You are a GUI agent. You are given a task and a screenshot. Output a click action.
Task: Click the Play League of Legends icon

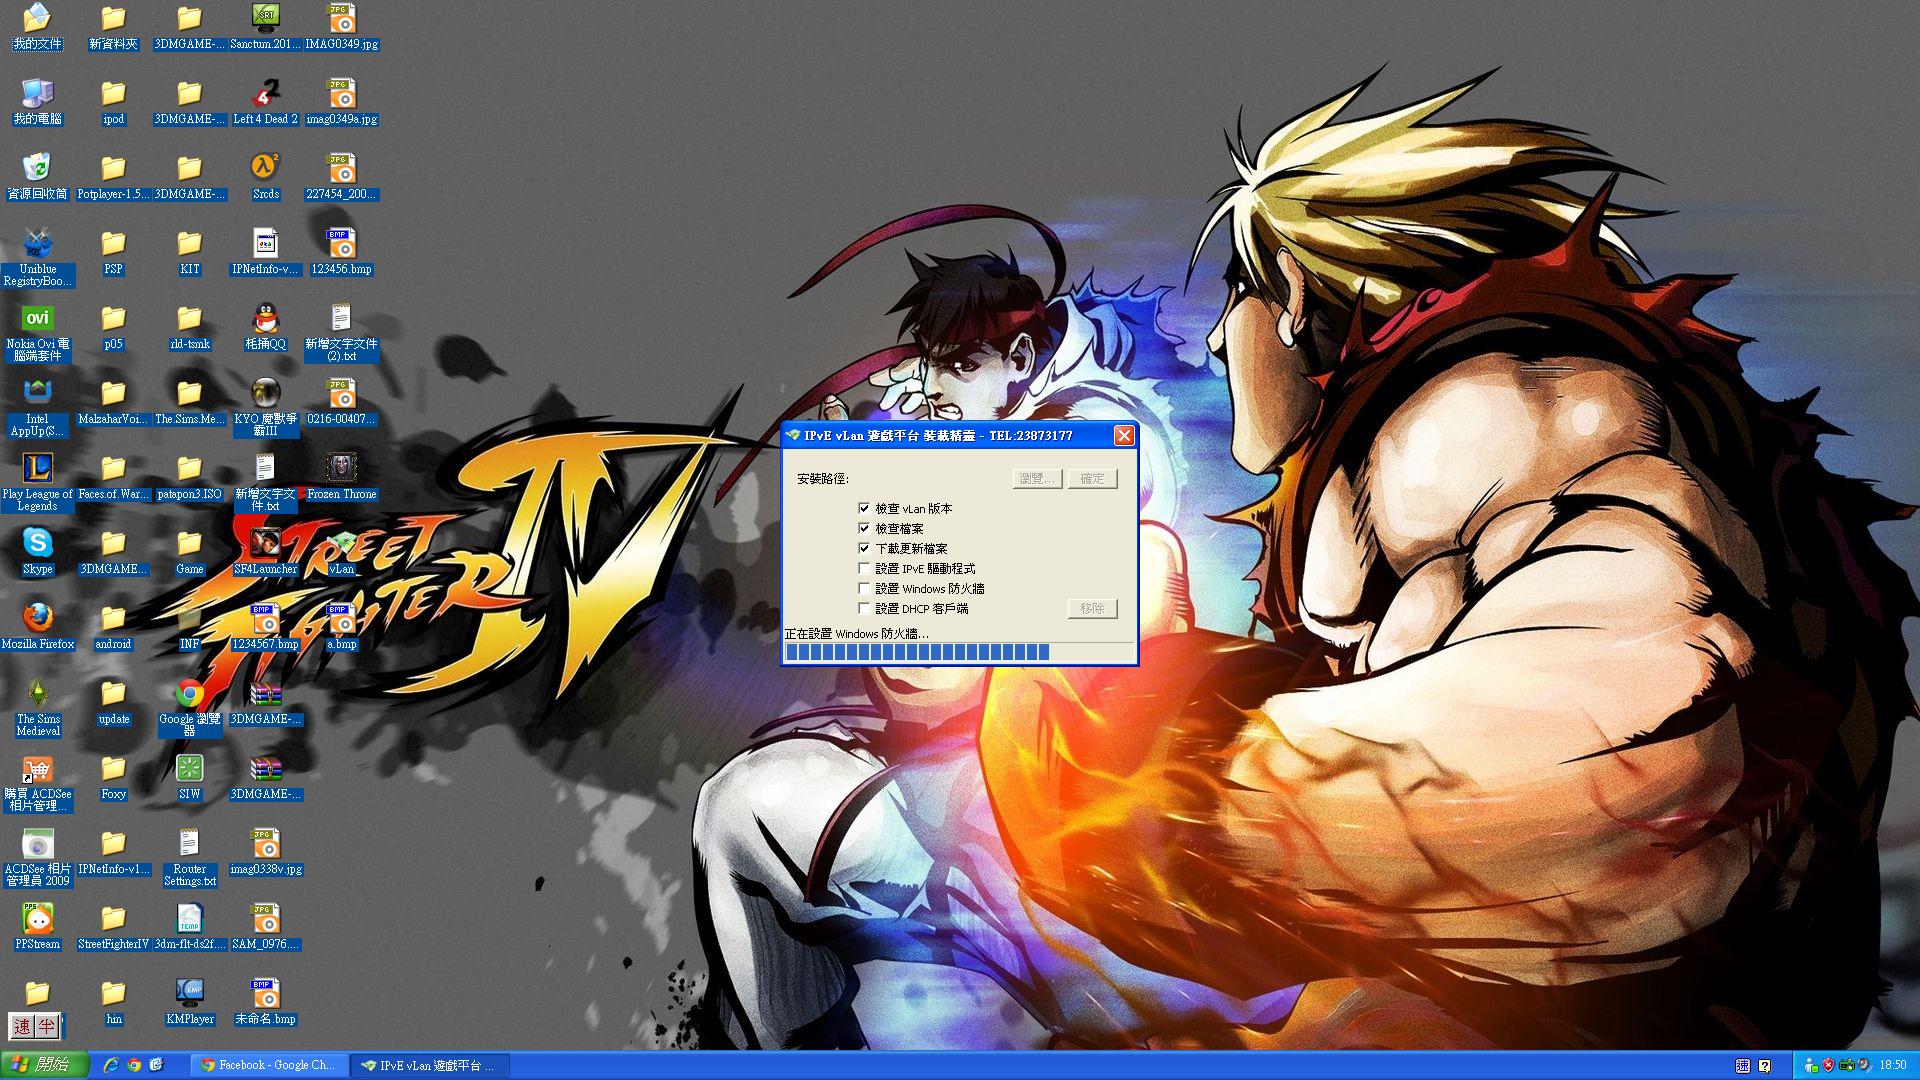point(38,469)
